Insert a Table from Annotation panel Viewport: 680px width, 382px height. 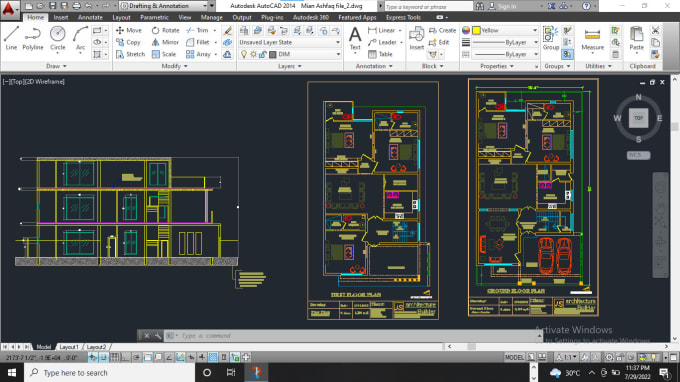coord(380,54)
